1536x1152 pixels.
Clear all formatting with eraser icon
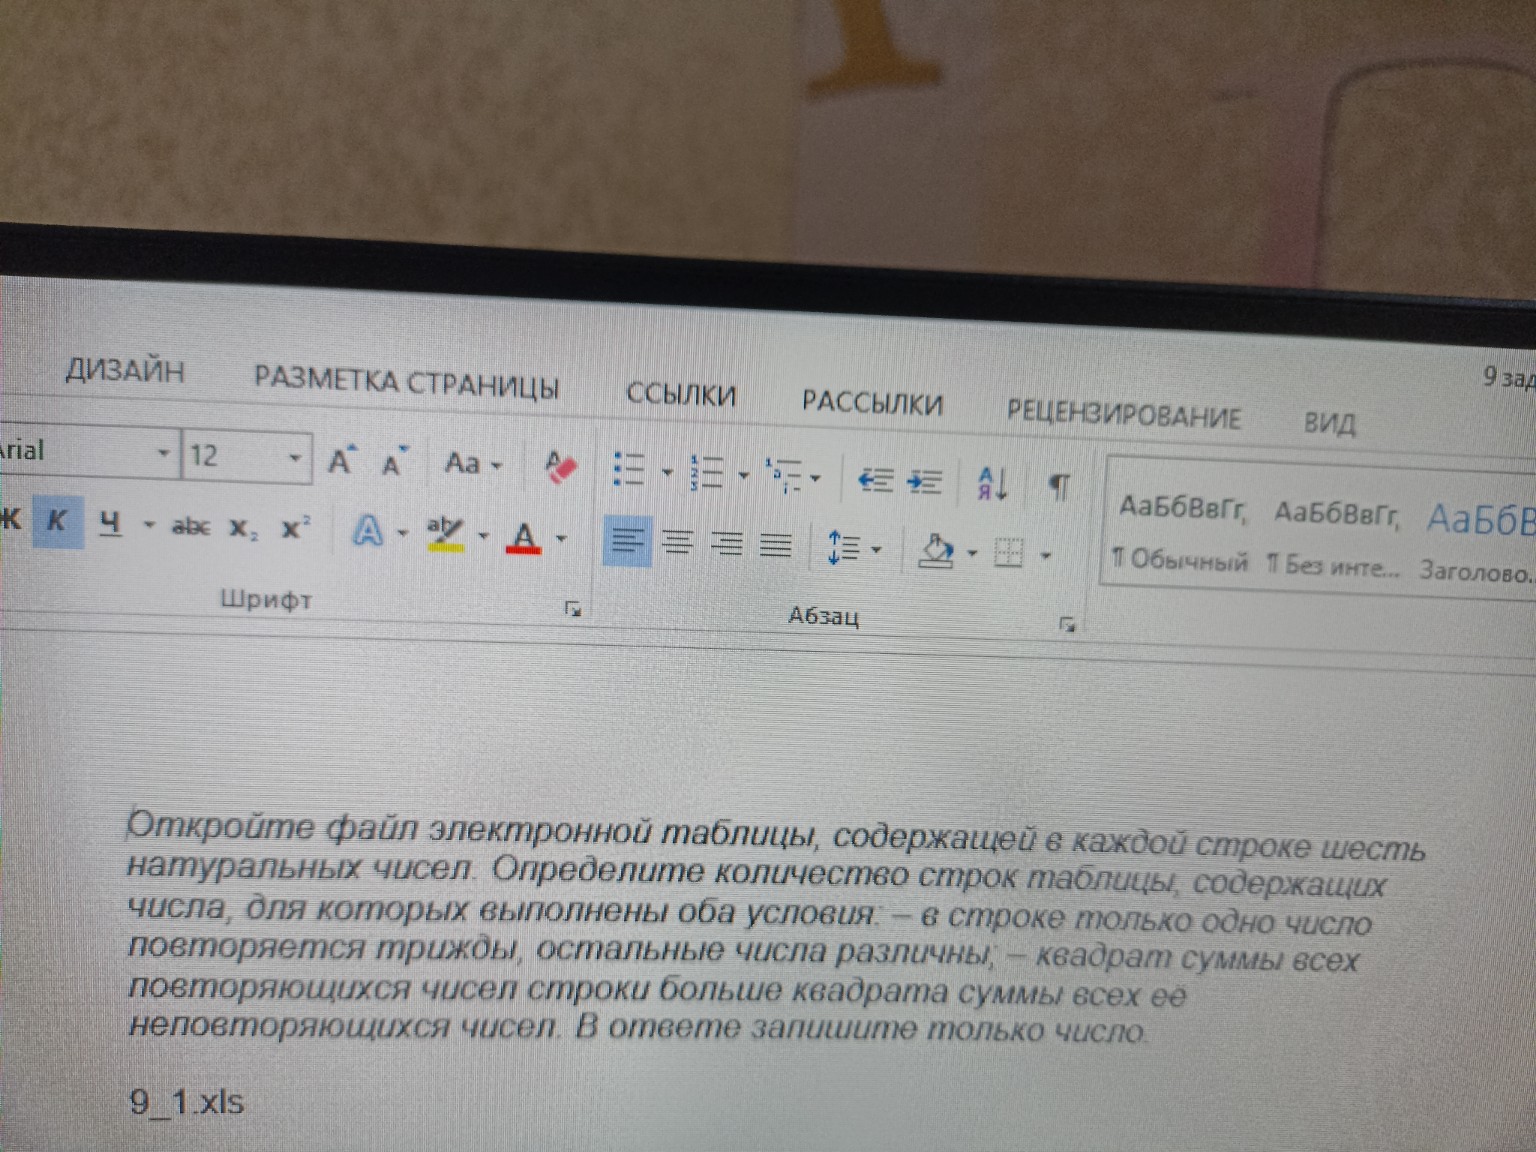(x=560, y=465)
